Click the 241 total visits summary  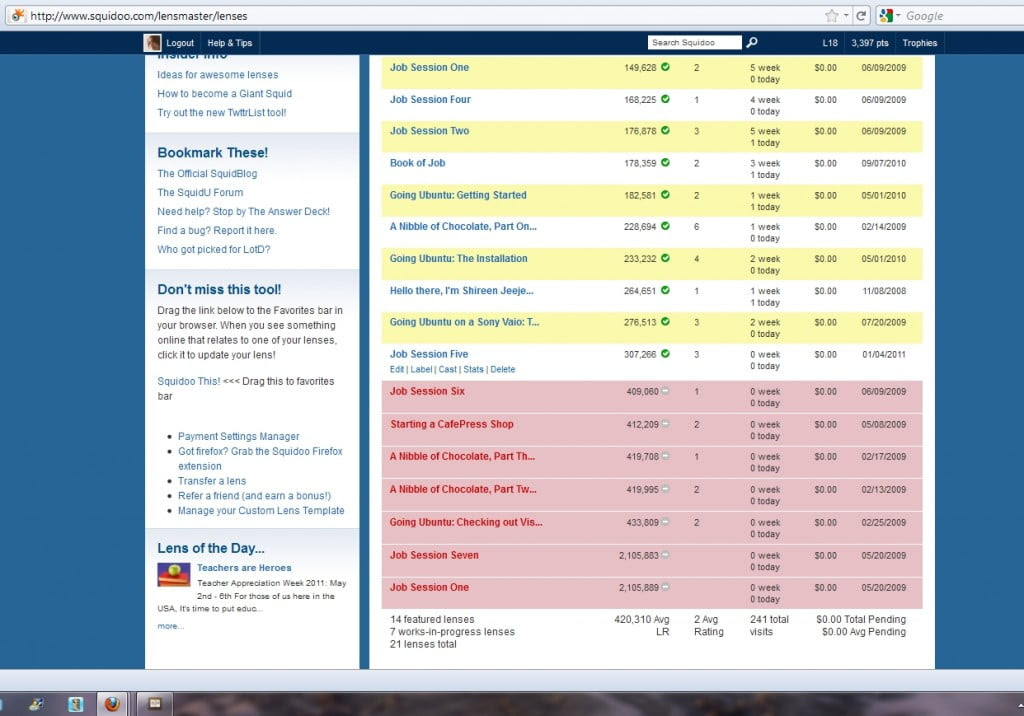[769, 626]
